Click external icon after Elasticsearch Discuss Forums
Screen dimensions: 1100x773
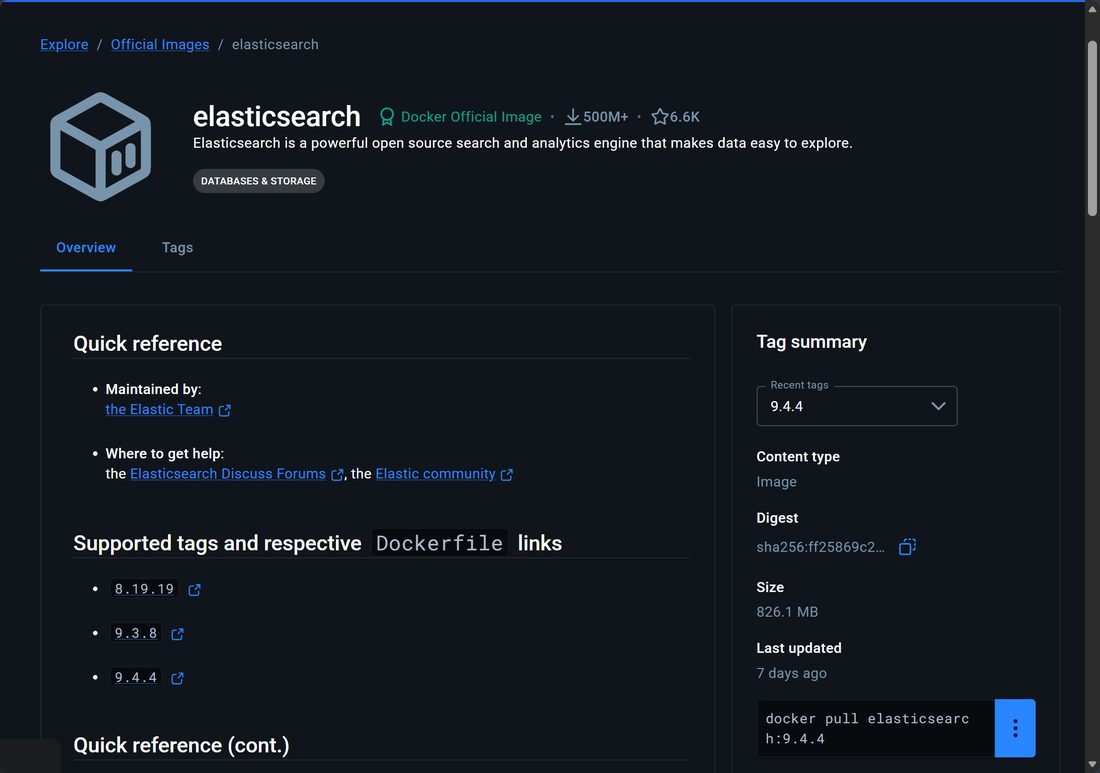click(x=337, y=475)
